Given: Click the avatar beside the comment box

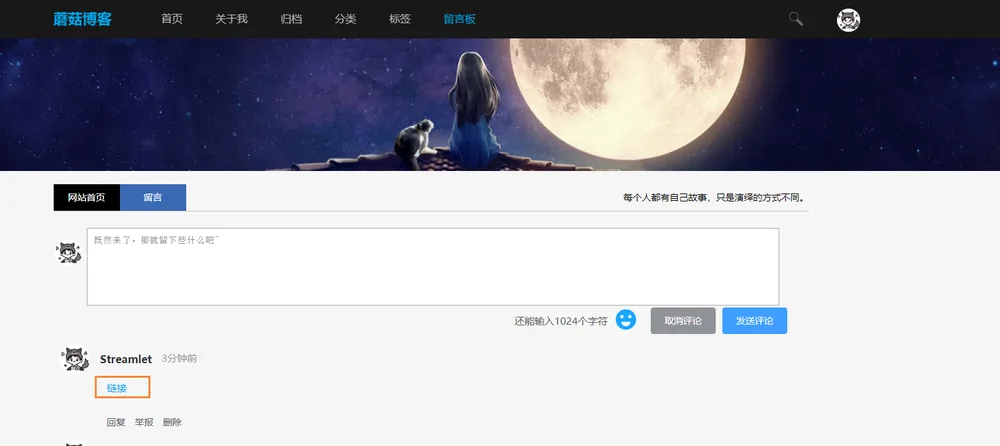Looking at the screenshot, I should point(68,253).
